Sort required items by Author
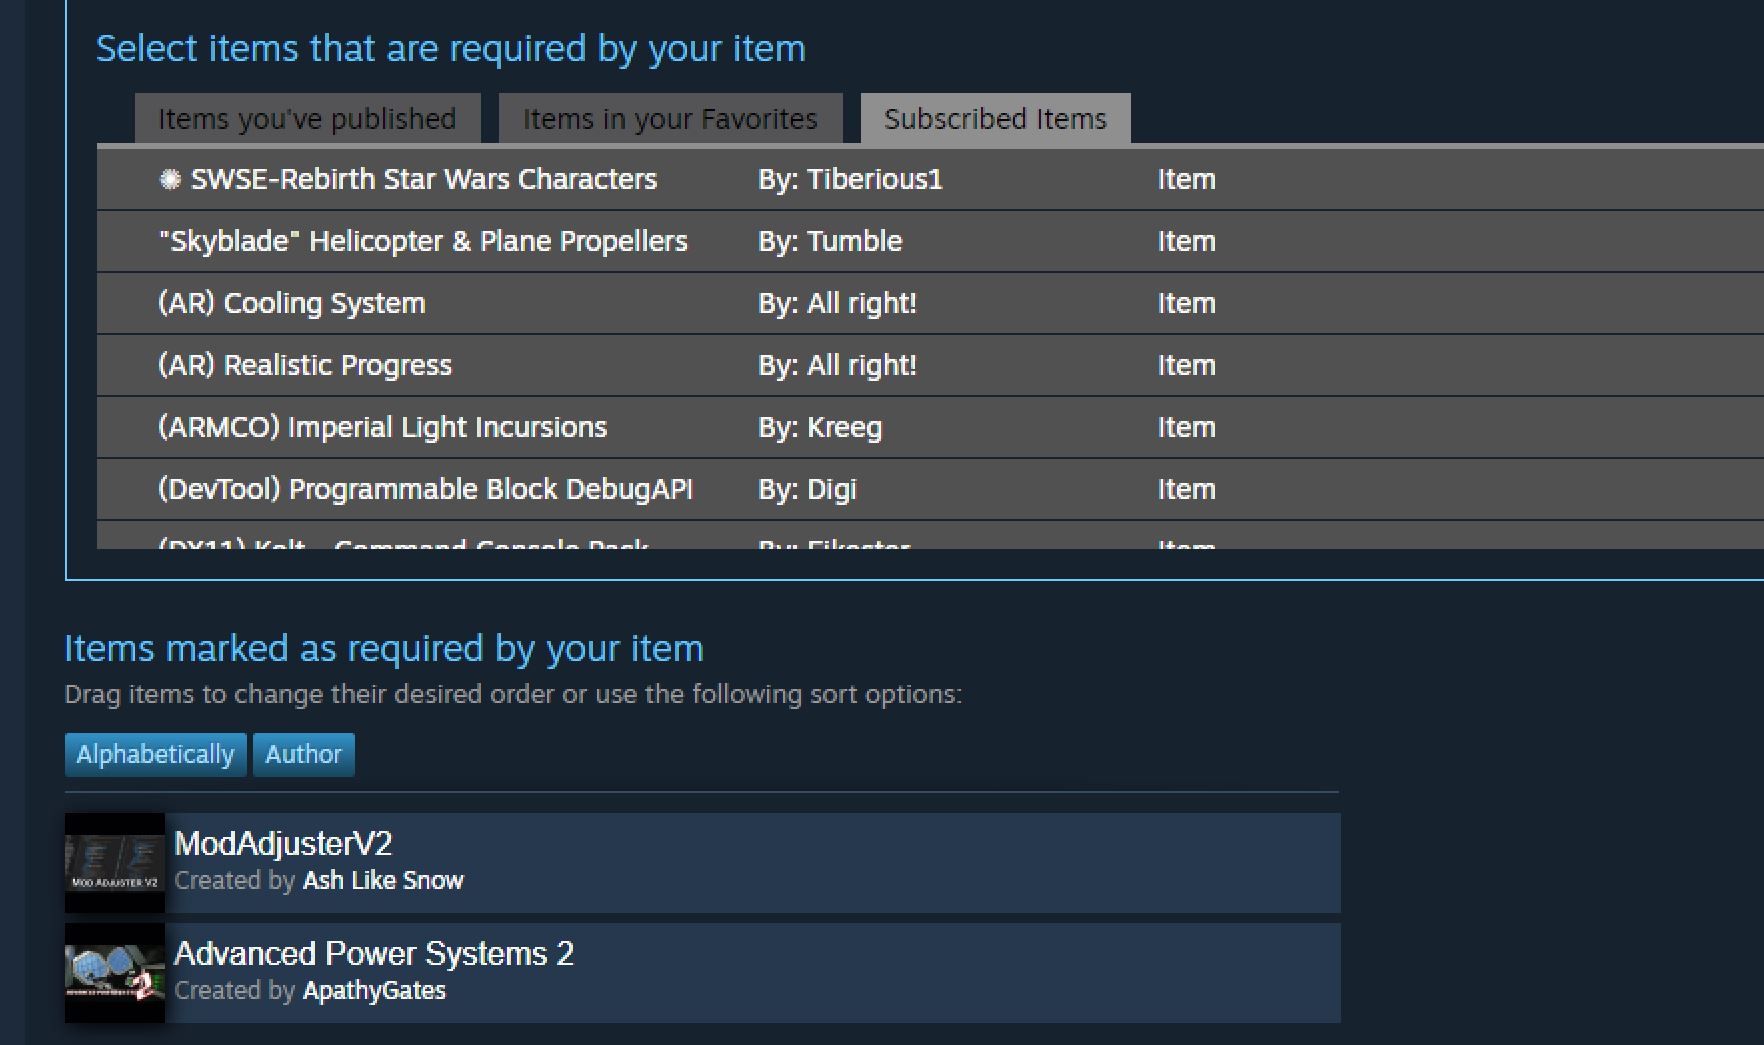This screenshot has width=1764, height=1045. click(x=303, y=754)
